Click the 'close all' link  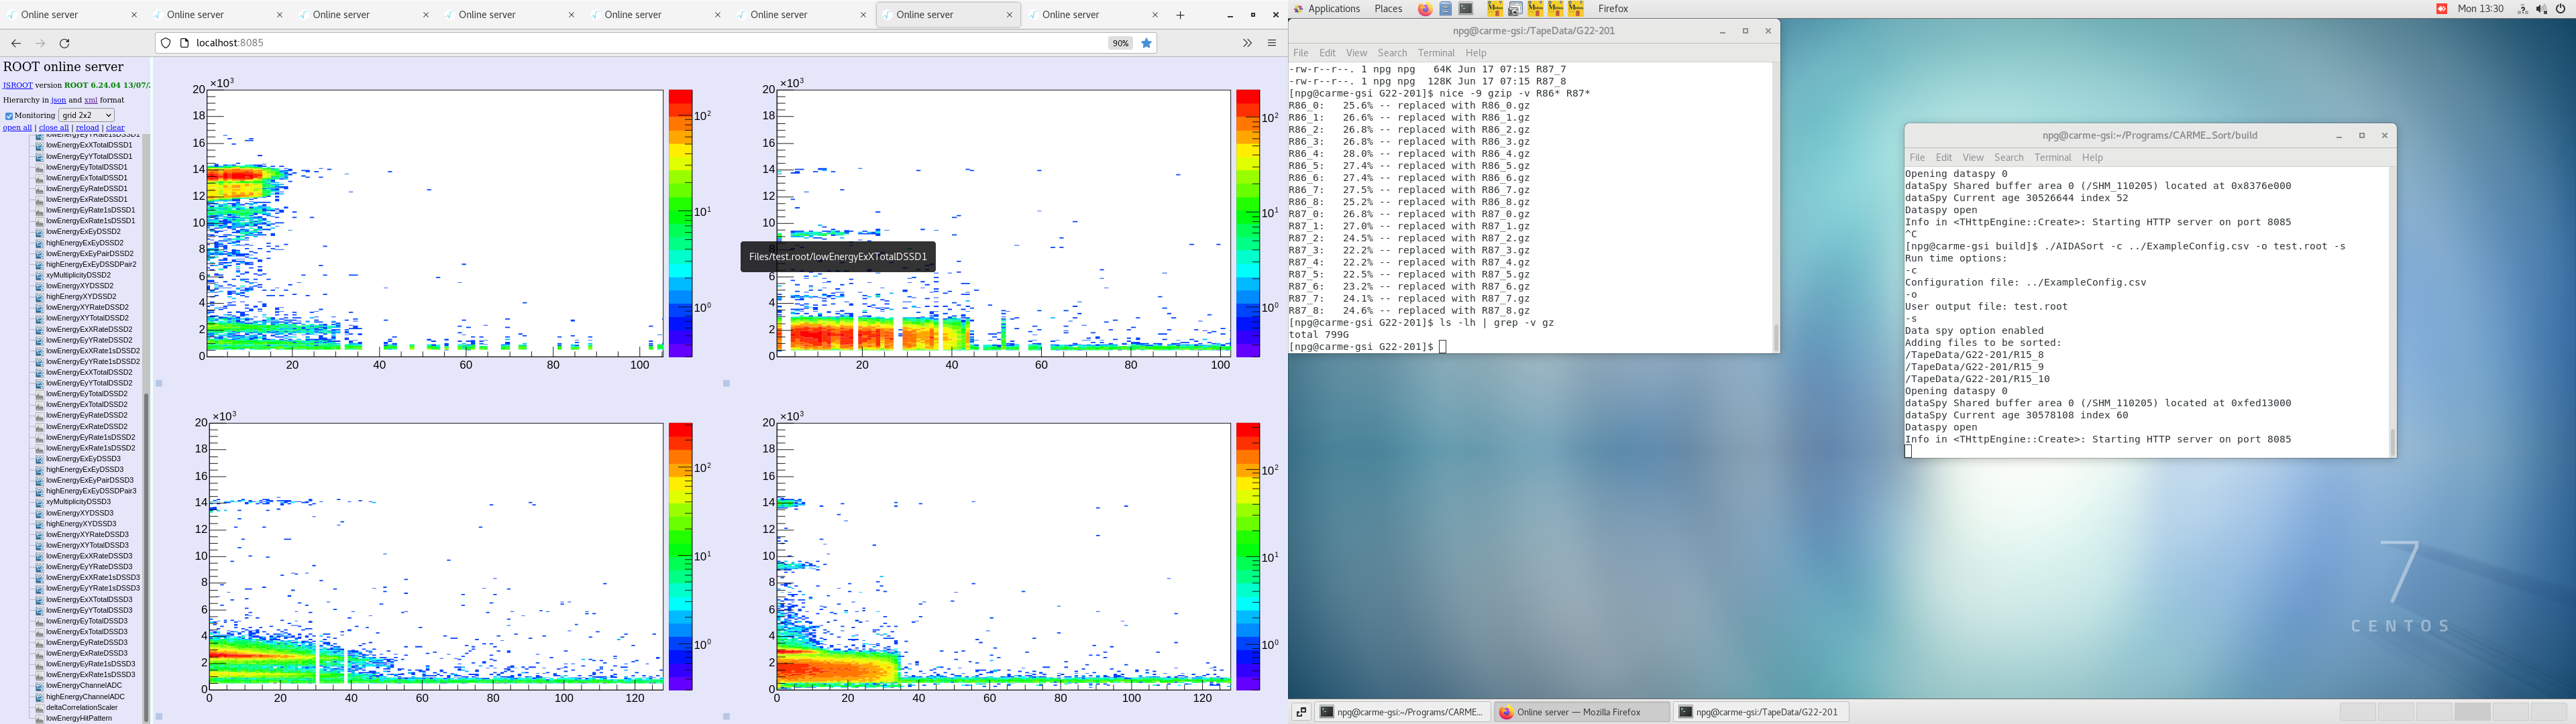pyautogui.click(x=54, y=128)
